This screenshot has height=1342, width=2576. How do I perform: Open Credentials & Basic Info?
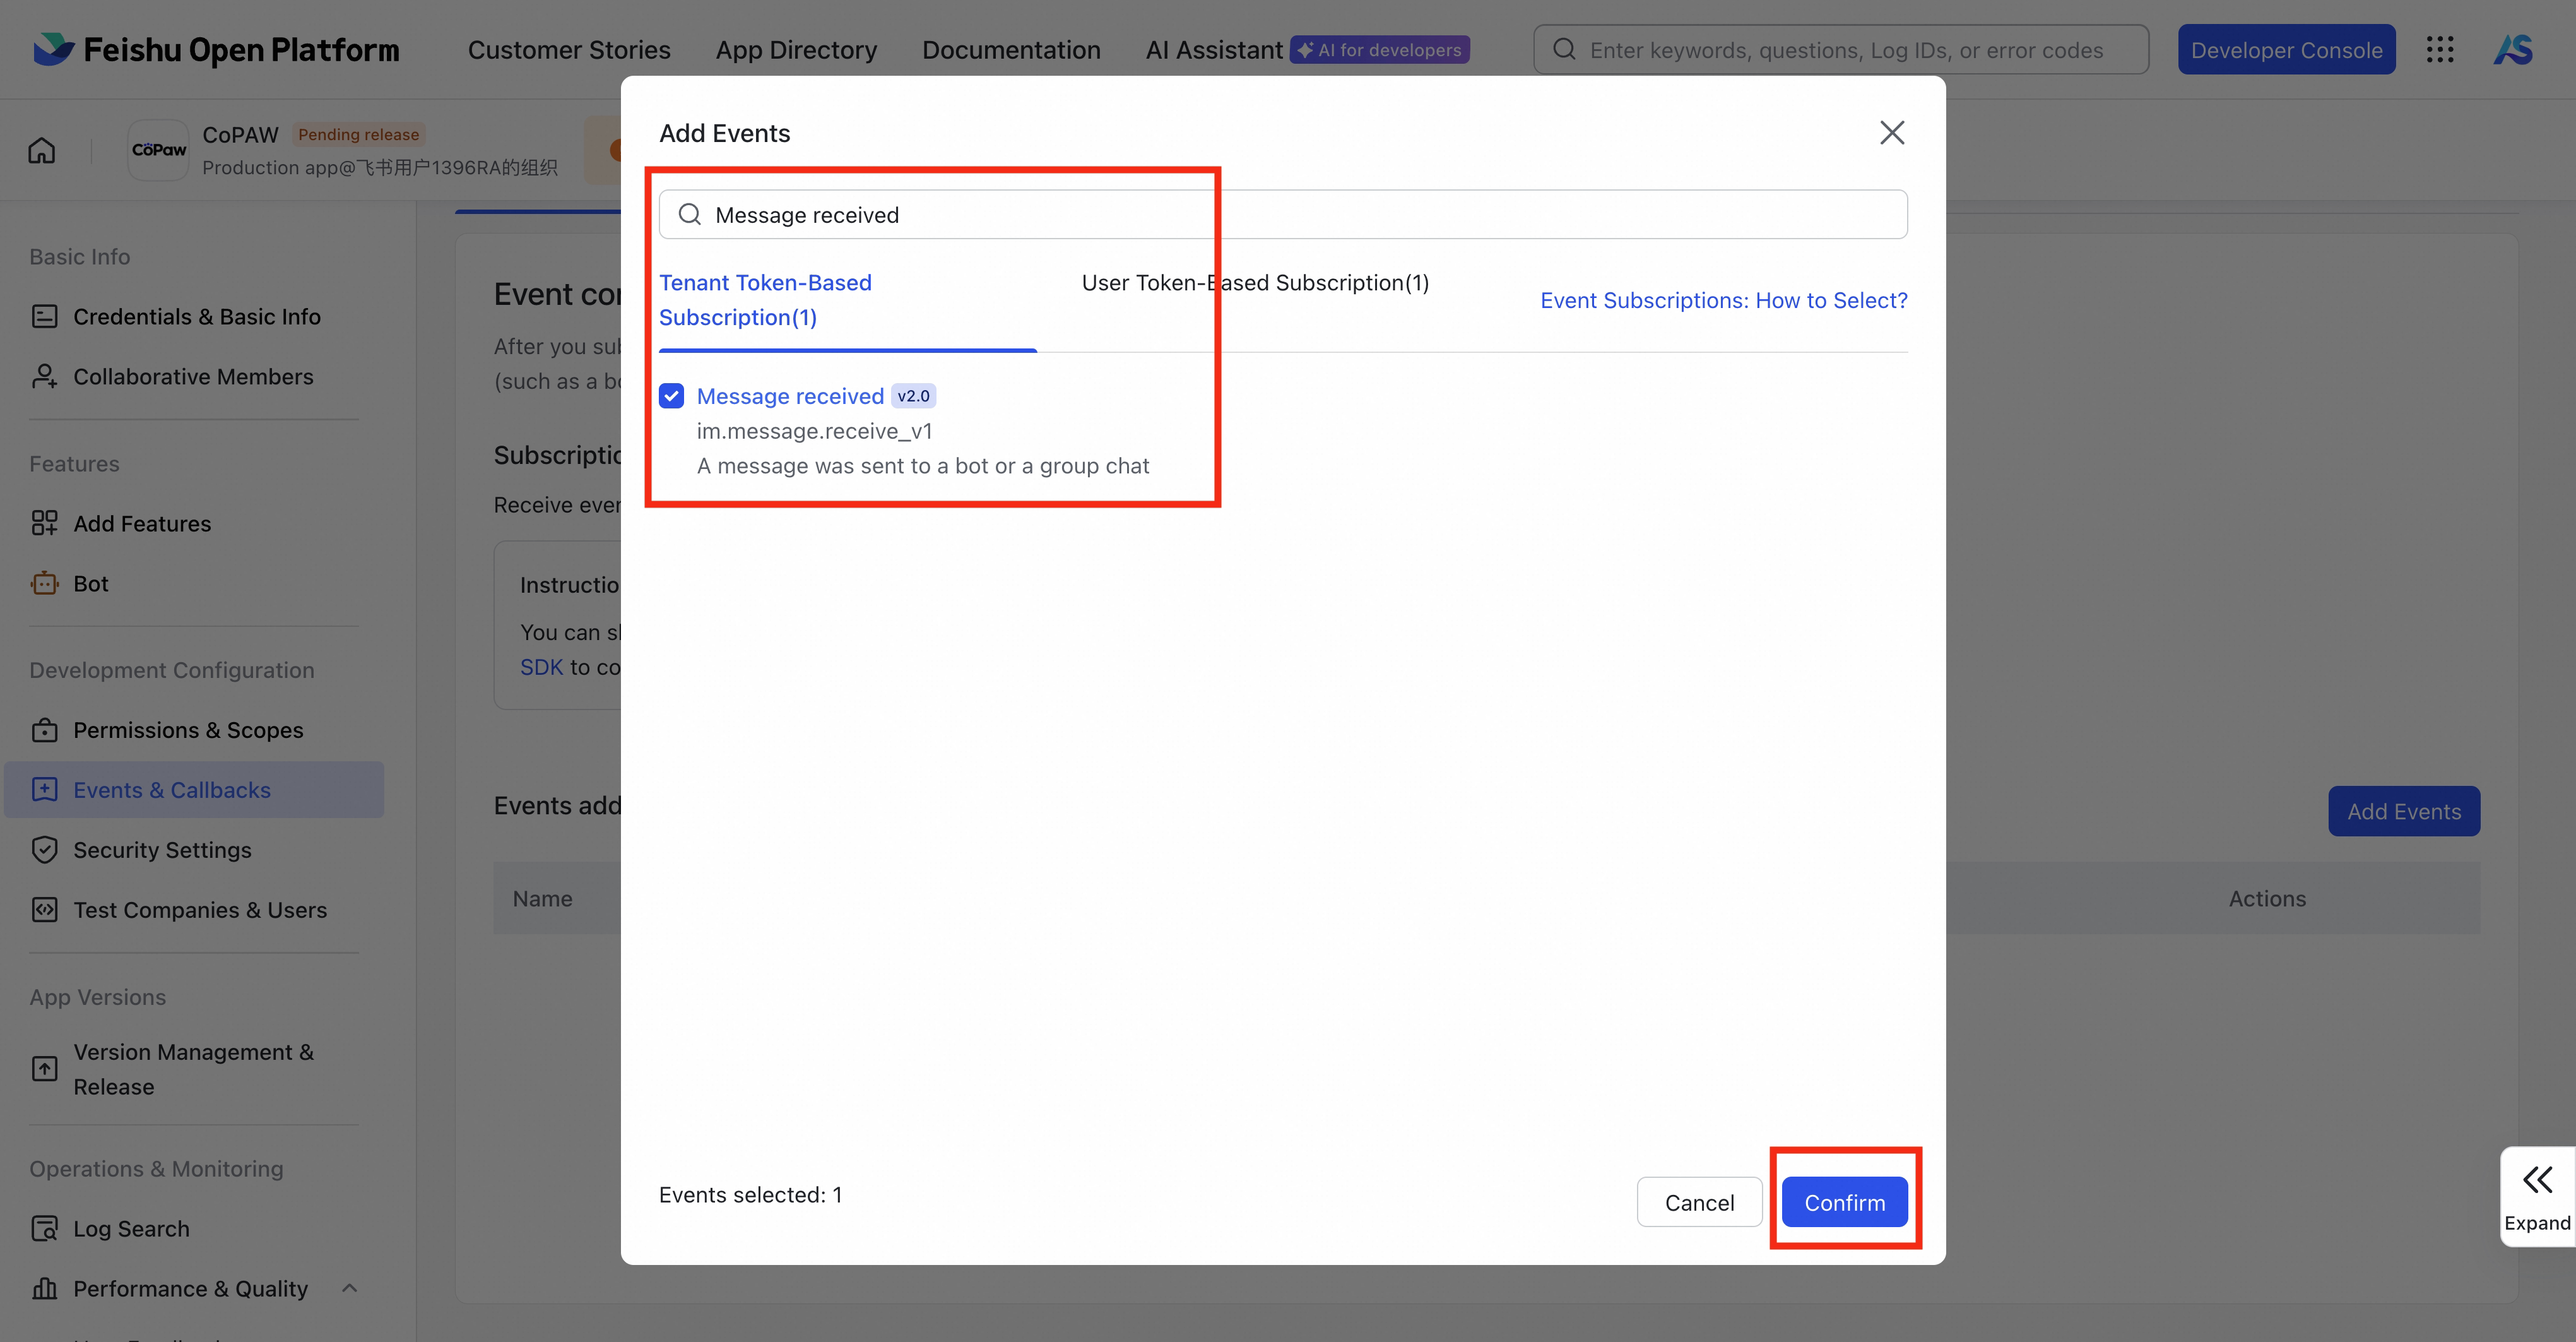(x=196, y=317)
